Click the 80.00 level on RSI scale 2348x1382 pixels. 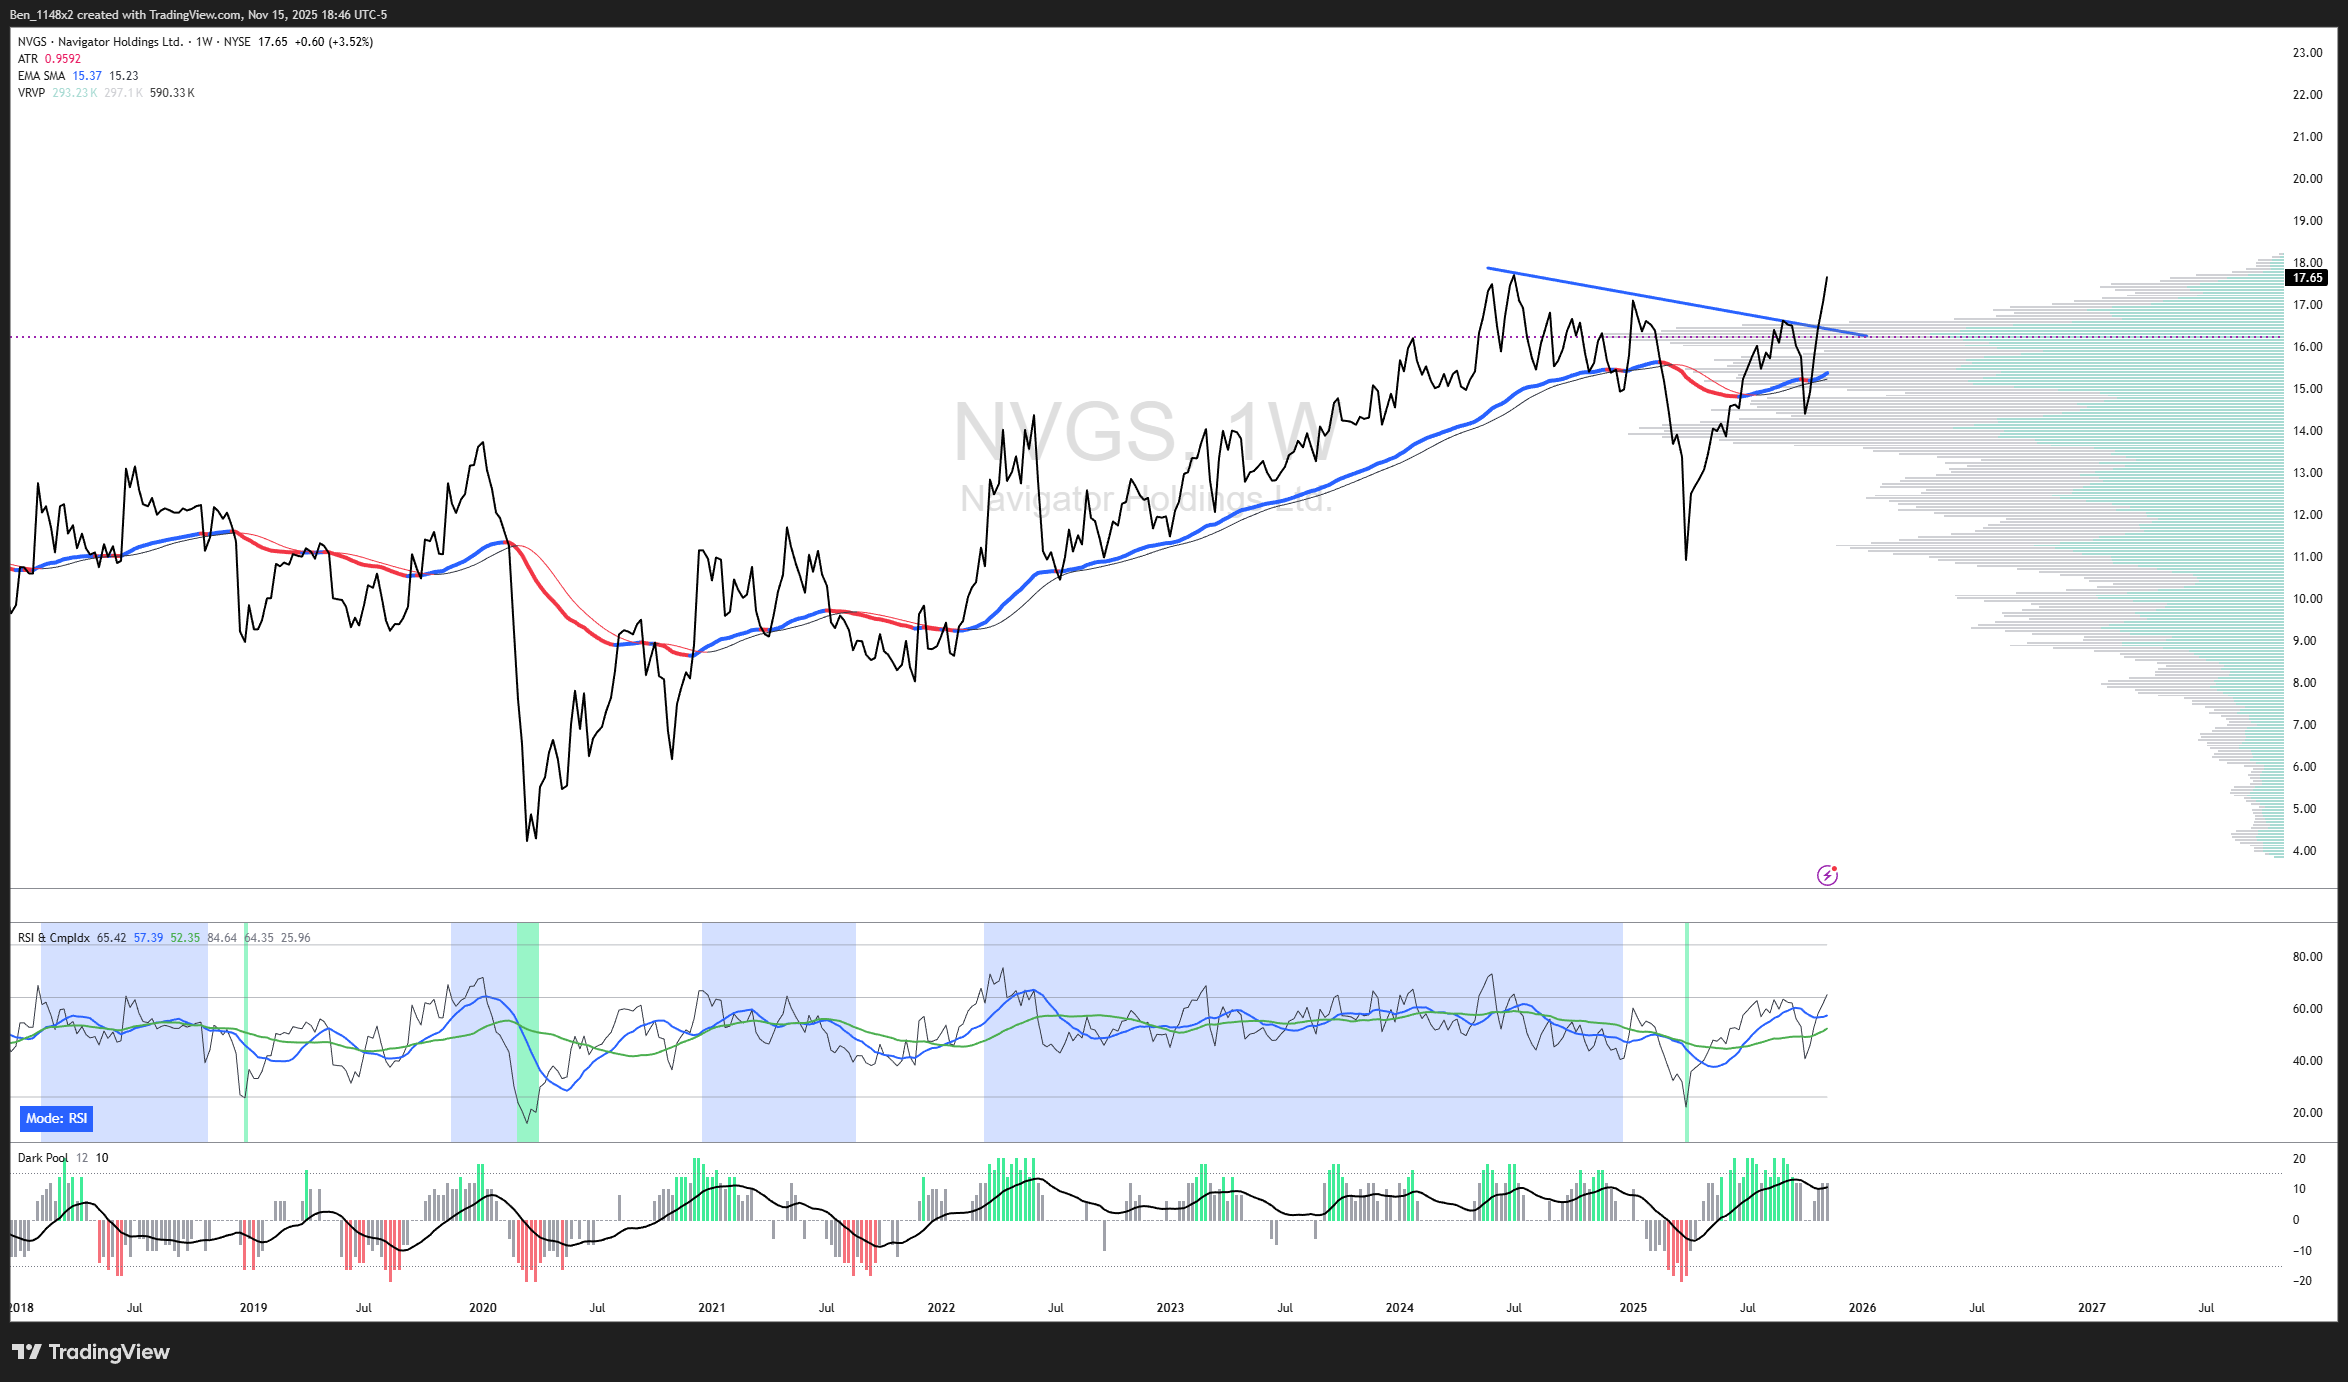[x=2307, y=957]
